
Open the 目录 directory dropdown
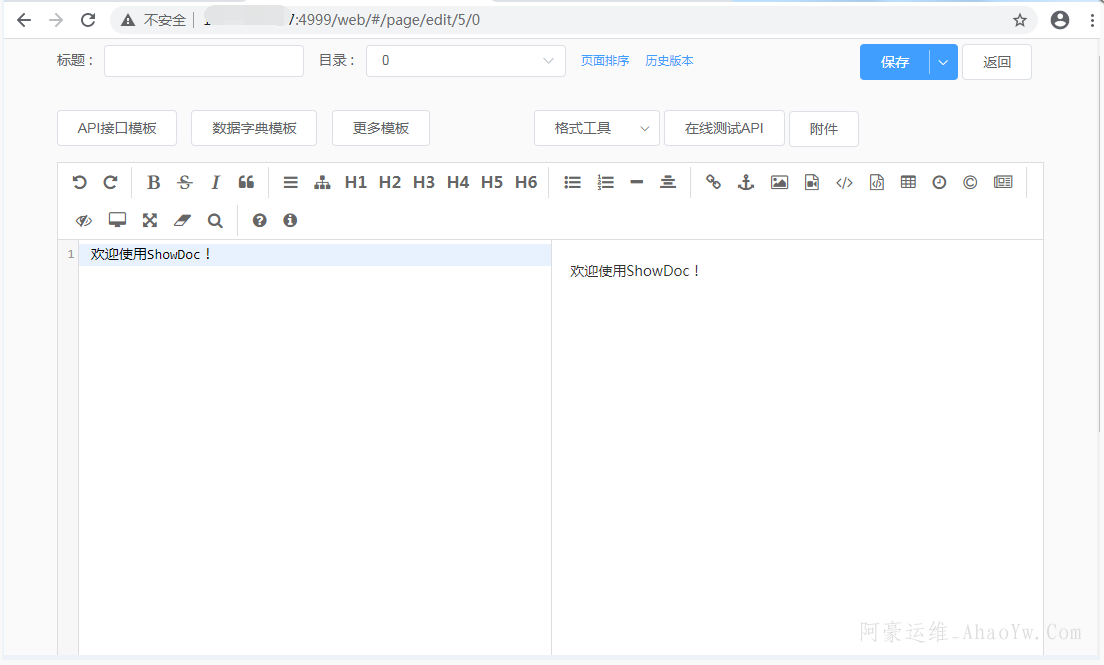[465, 61]
